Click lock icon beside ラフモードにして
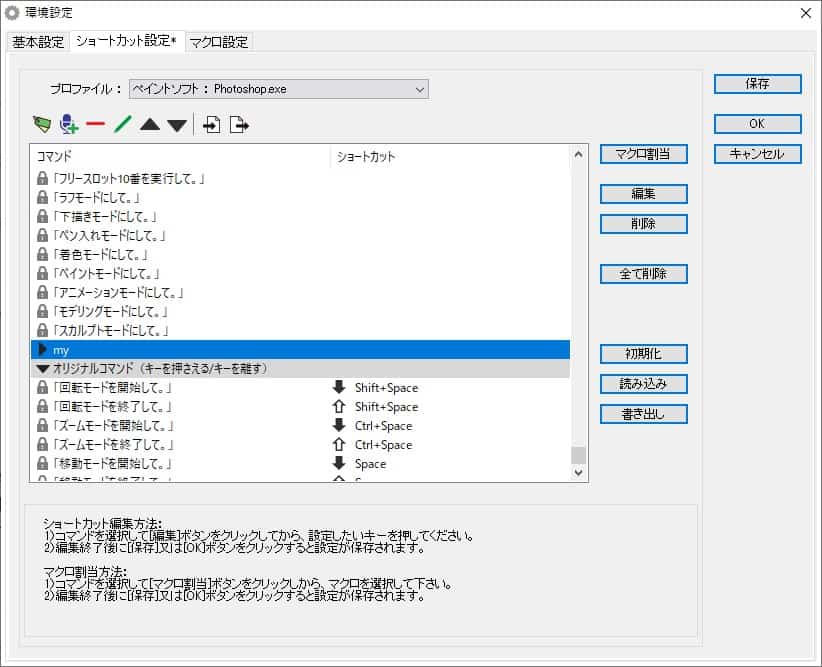The width and height of the screenshot is (822, 667). coord(42,198)
